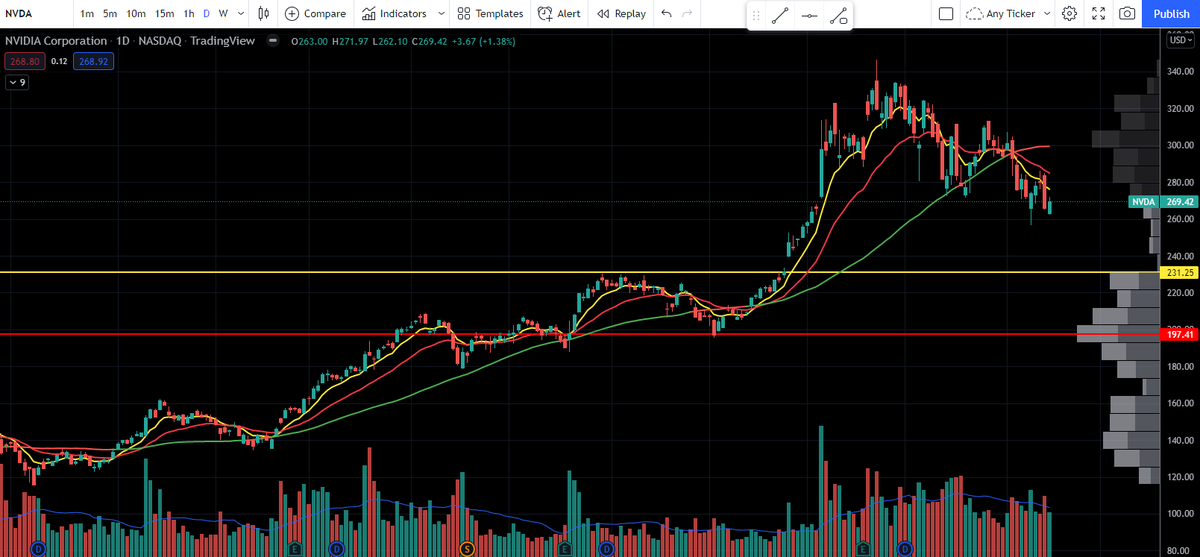Image resolution: width=1200 pixels, height=557 pixels.
Task: Enter fullscreen mode
Action: coord(1098,14)
